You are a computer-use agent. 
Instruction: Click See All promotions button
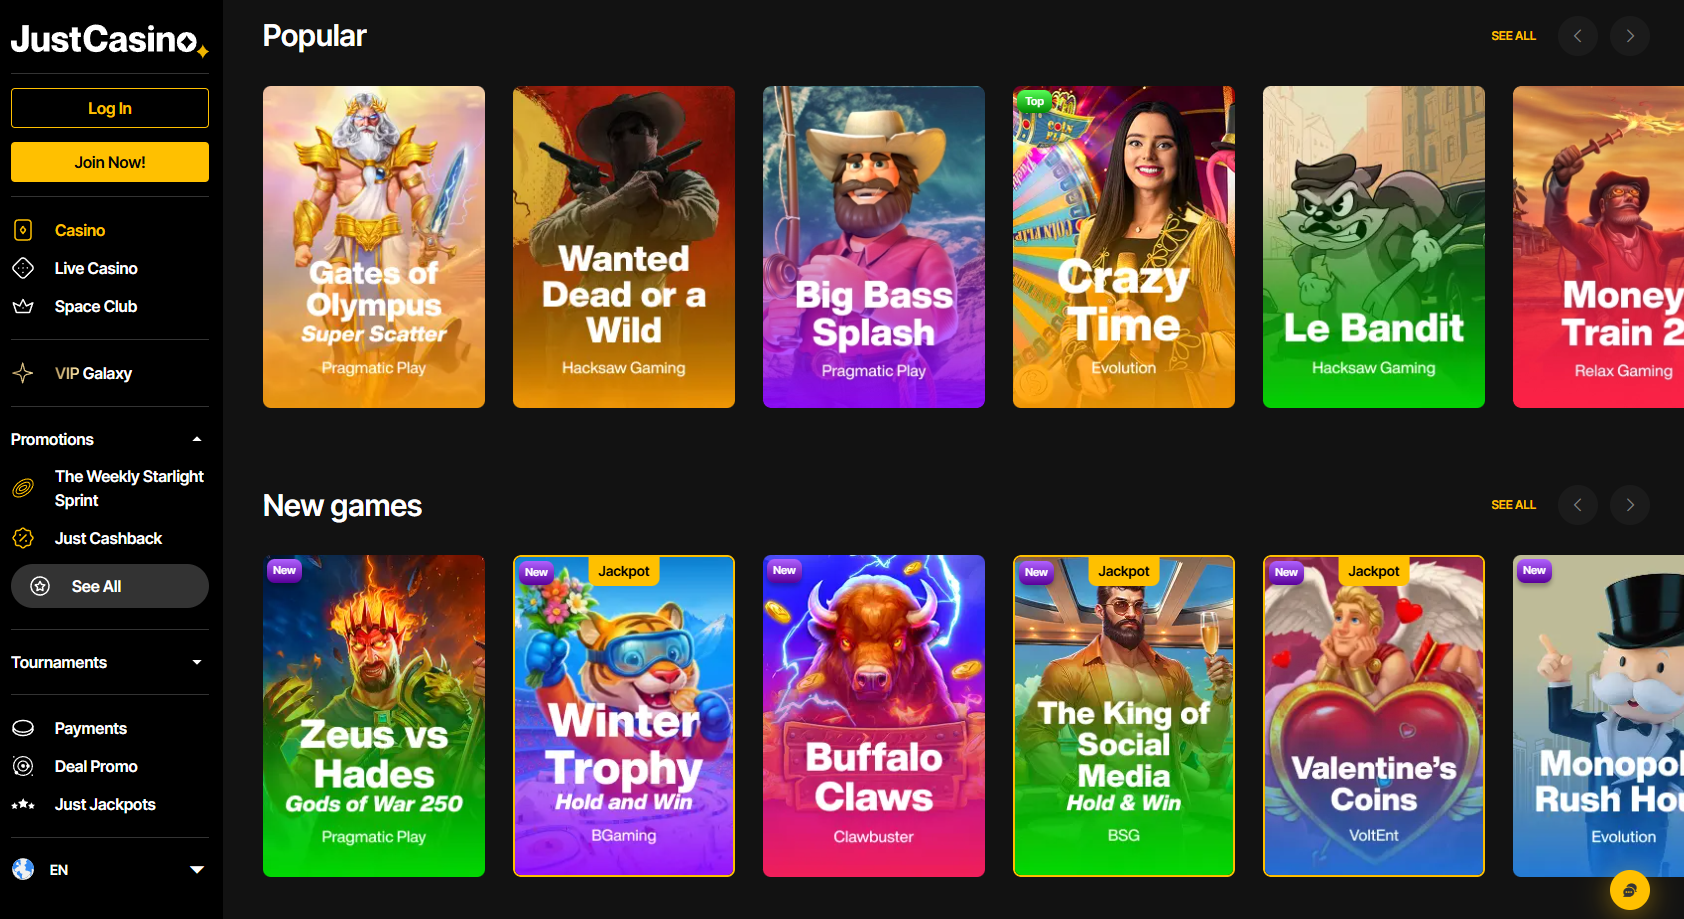pos(110,586)
